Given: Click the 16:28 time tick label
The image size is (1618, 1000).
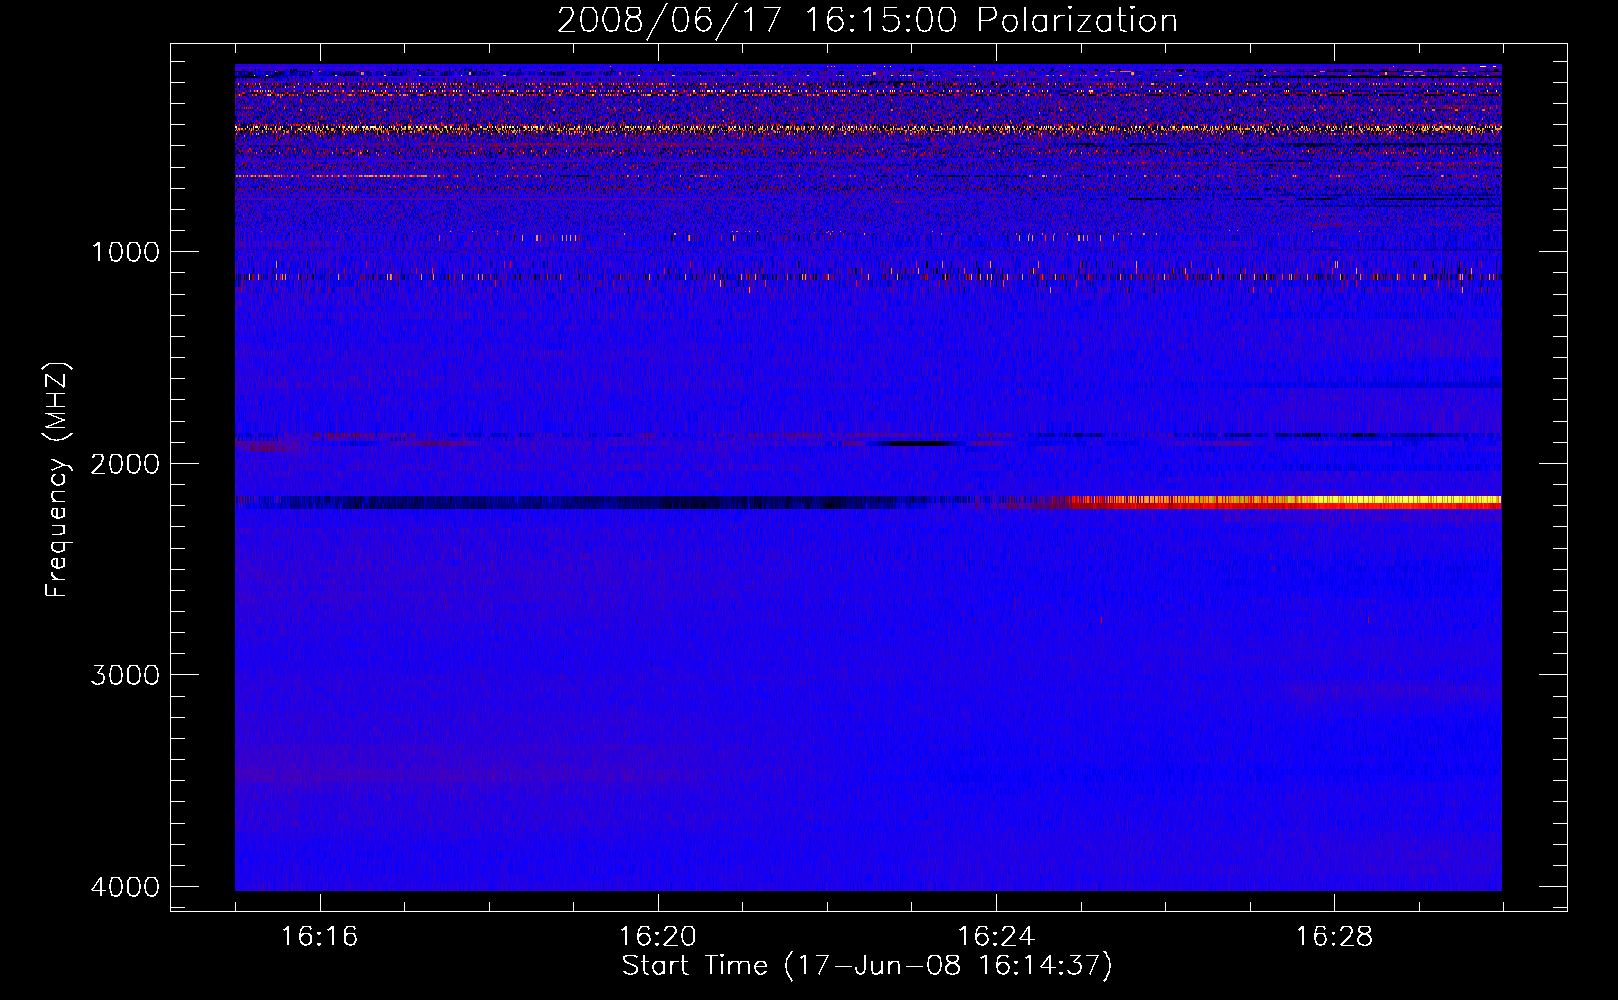Looking at the screenshot, I should (x=1334, y=937).
